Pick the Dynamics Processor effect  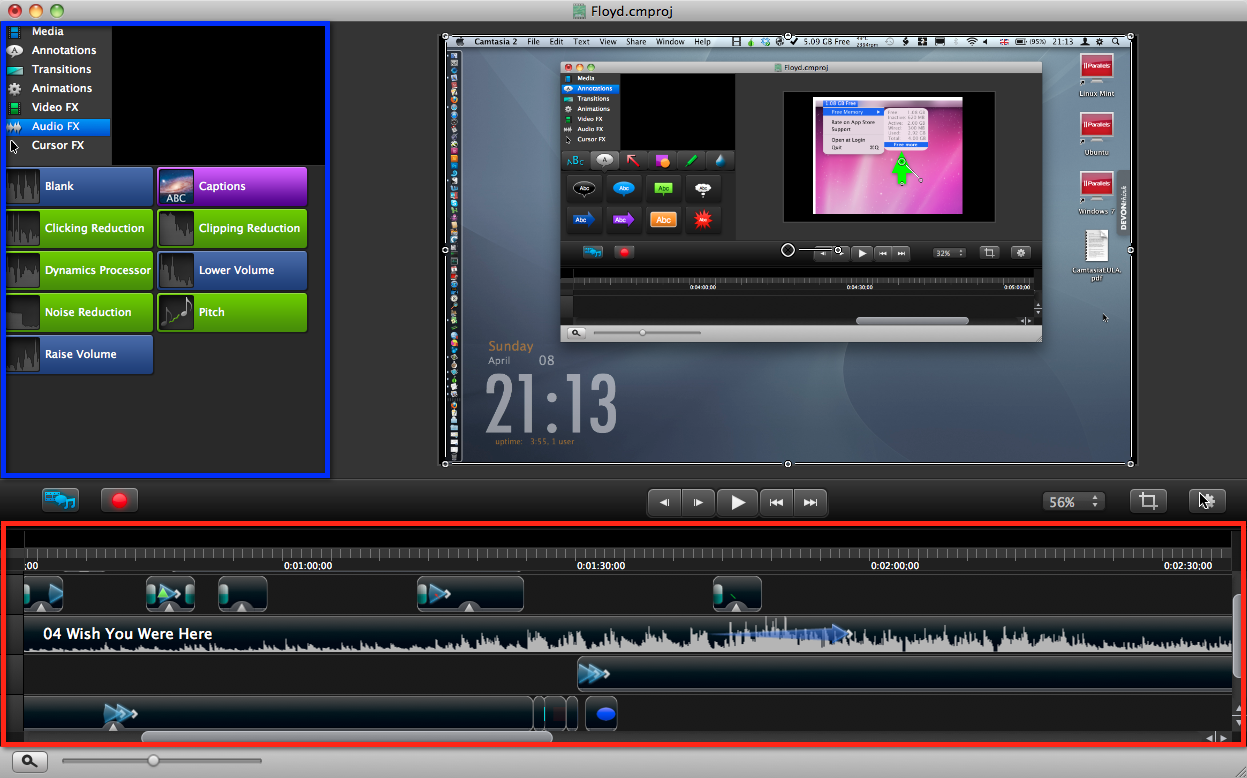(79, 270)
